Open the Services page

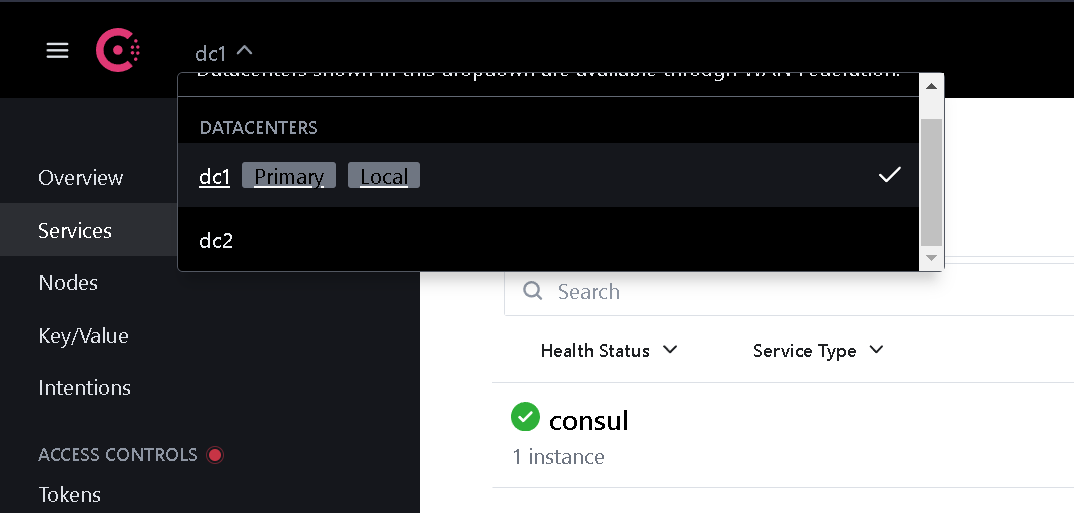75,230
